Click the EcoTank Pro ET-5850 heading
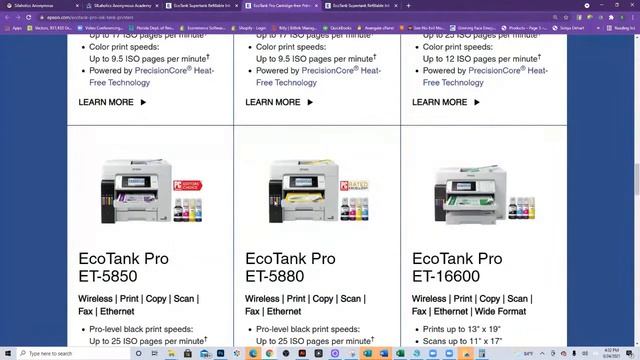Screen dimensions: 640x360 [x=124, y=267]
